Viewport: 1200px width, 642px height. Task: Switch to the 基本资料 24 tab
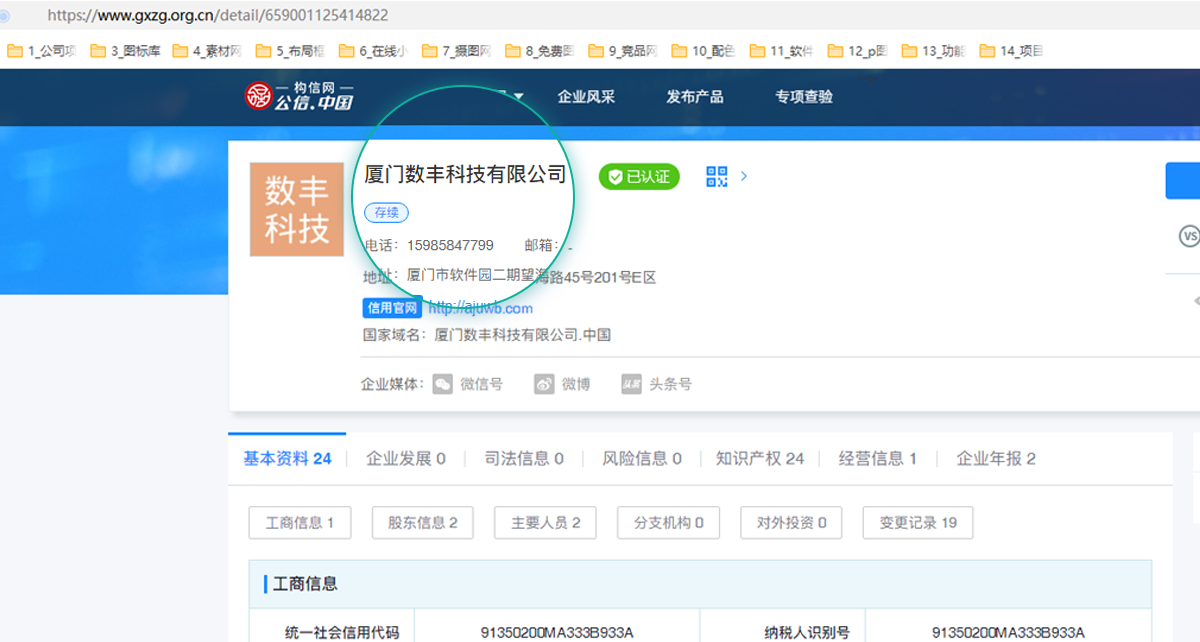(287, 459)
